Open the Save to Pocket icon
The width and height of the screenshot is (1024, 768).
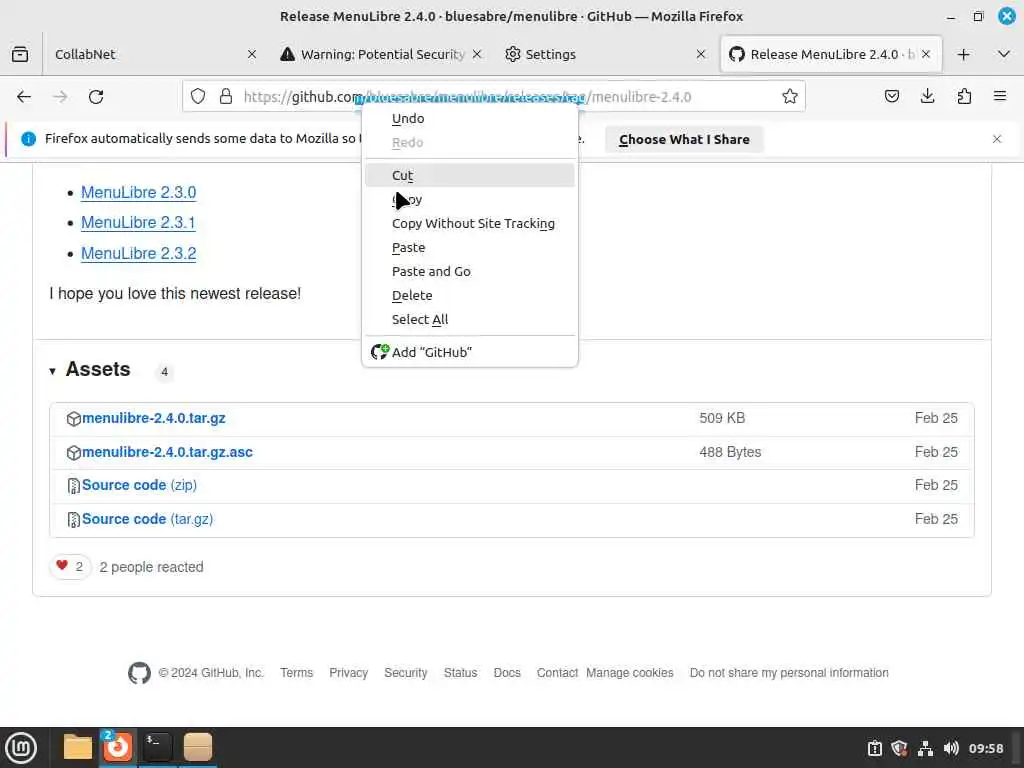point(891,97)
